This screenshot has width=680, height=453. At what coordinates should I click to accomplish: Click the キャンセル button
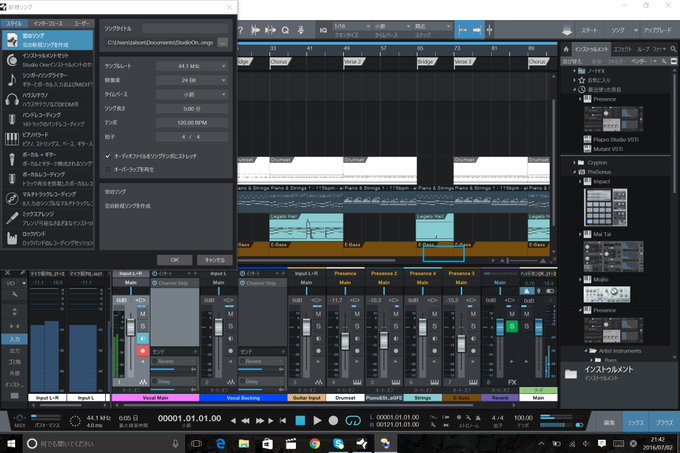[x=215, y=260]
